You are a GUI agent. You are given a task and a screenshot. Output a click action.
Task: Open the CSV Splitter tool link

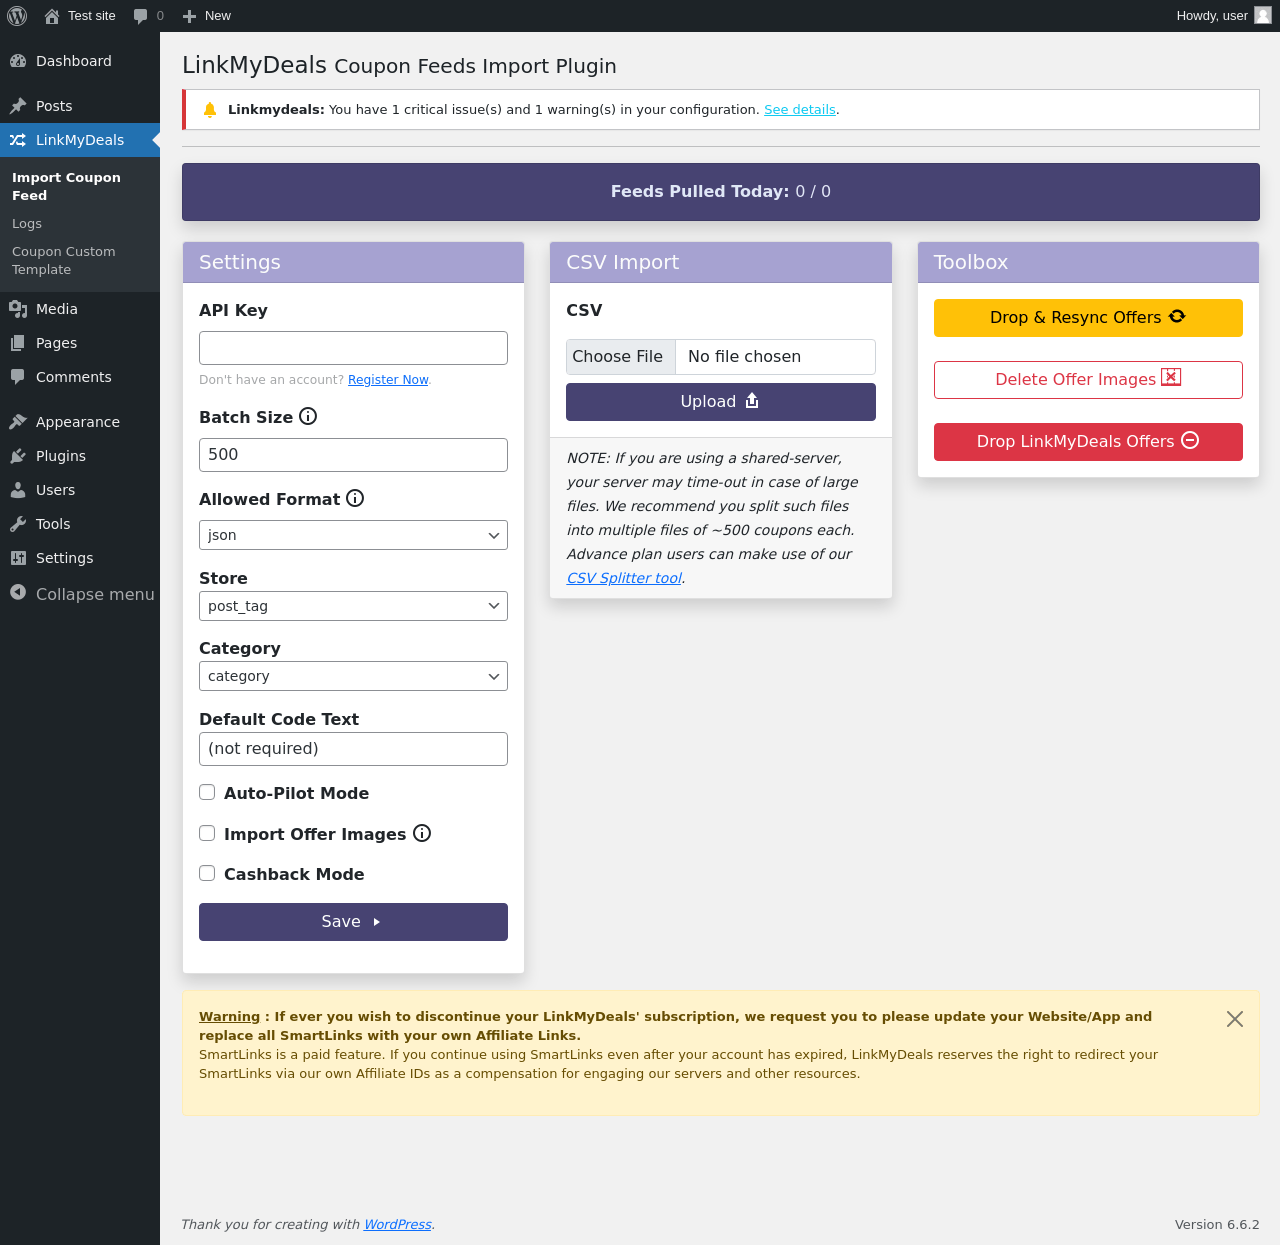[624, 578]
